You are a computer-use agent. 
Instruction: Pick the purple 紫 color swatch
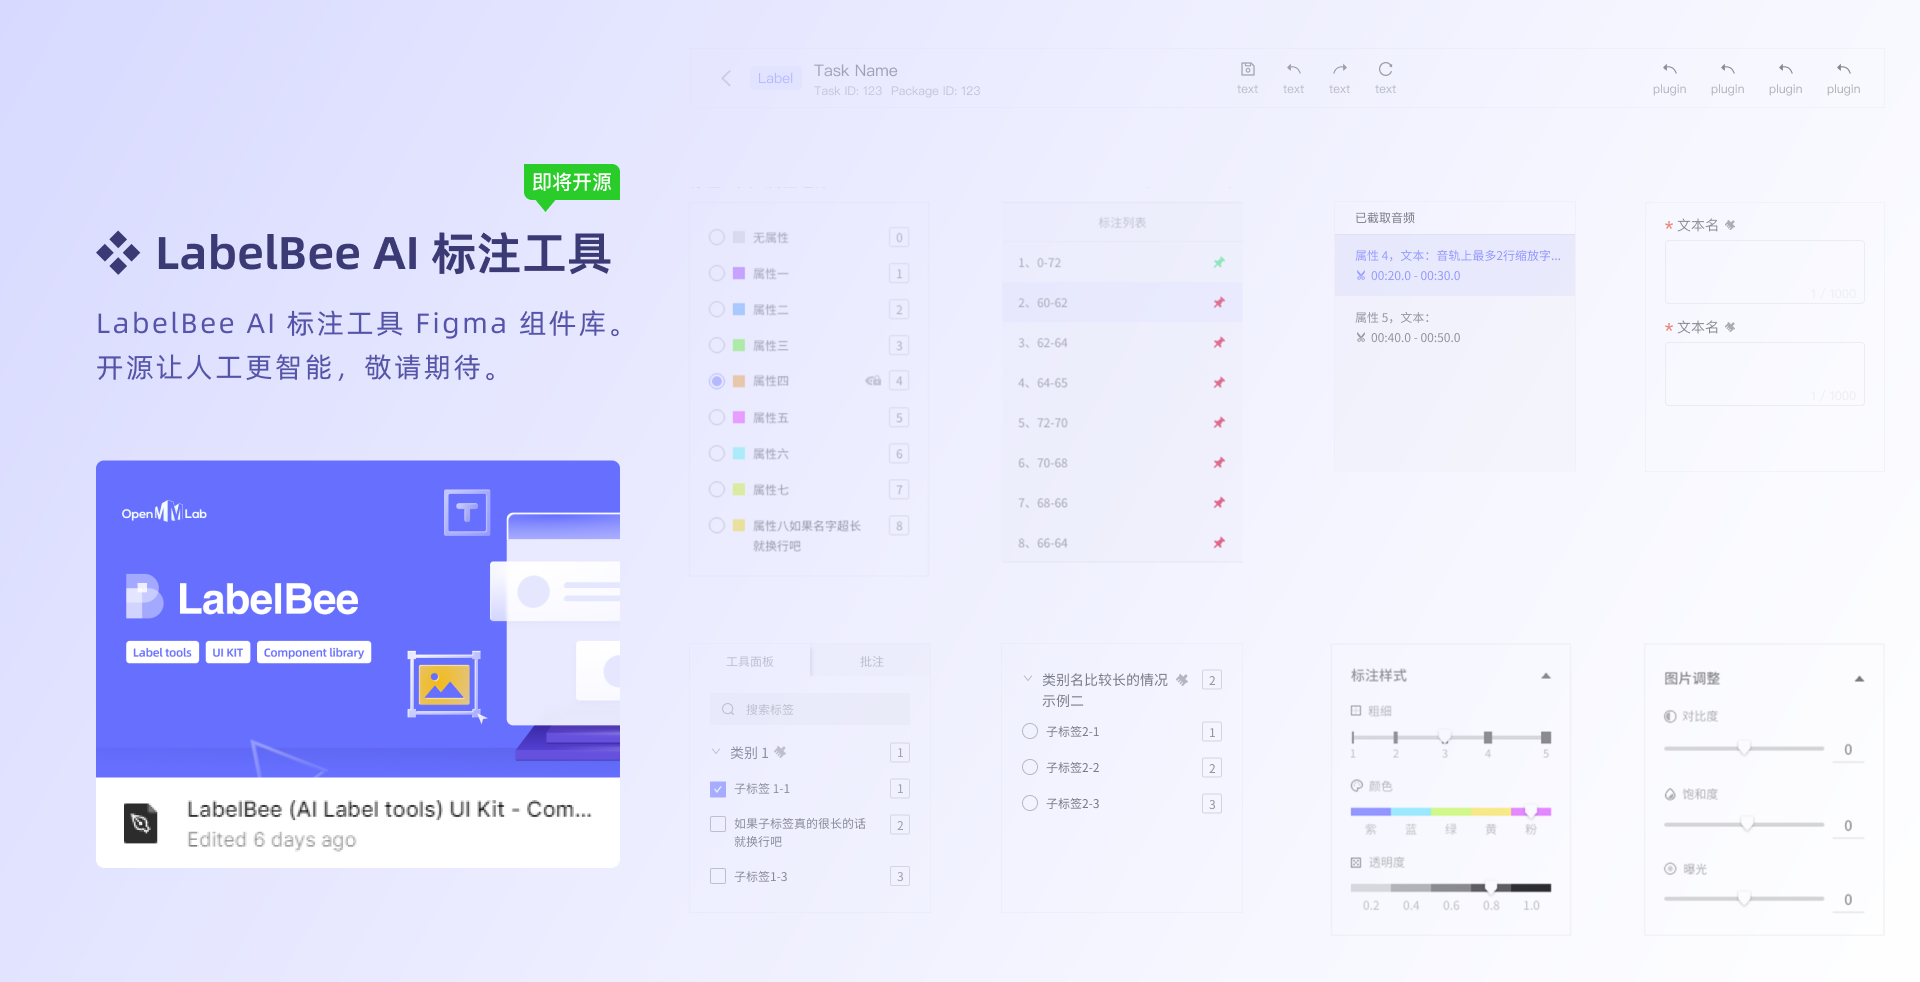tap(1370, 812)
